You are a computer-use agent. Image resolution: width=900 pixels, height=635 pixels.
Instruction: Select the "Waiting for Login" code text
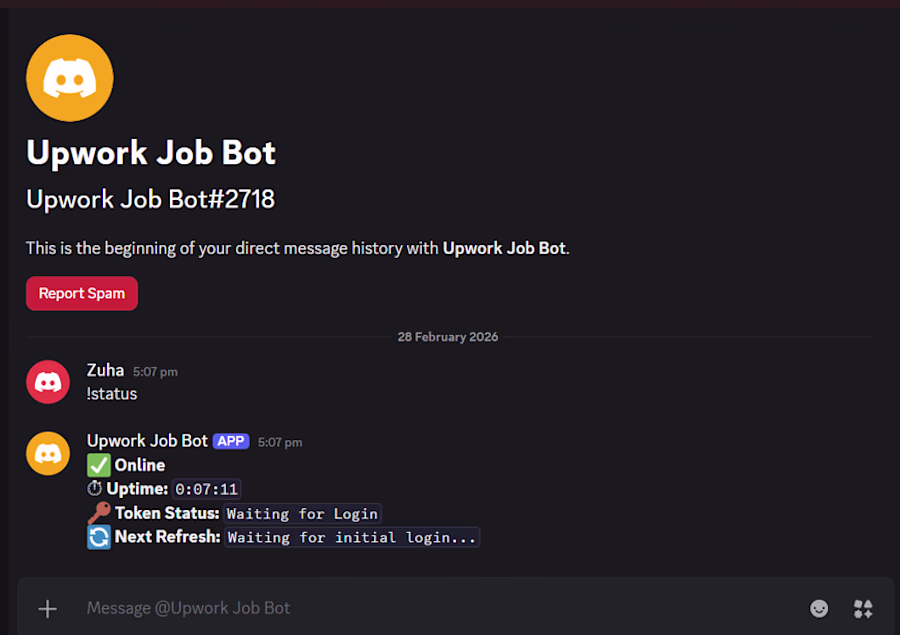point(302,514)
